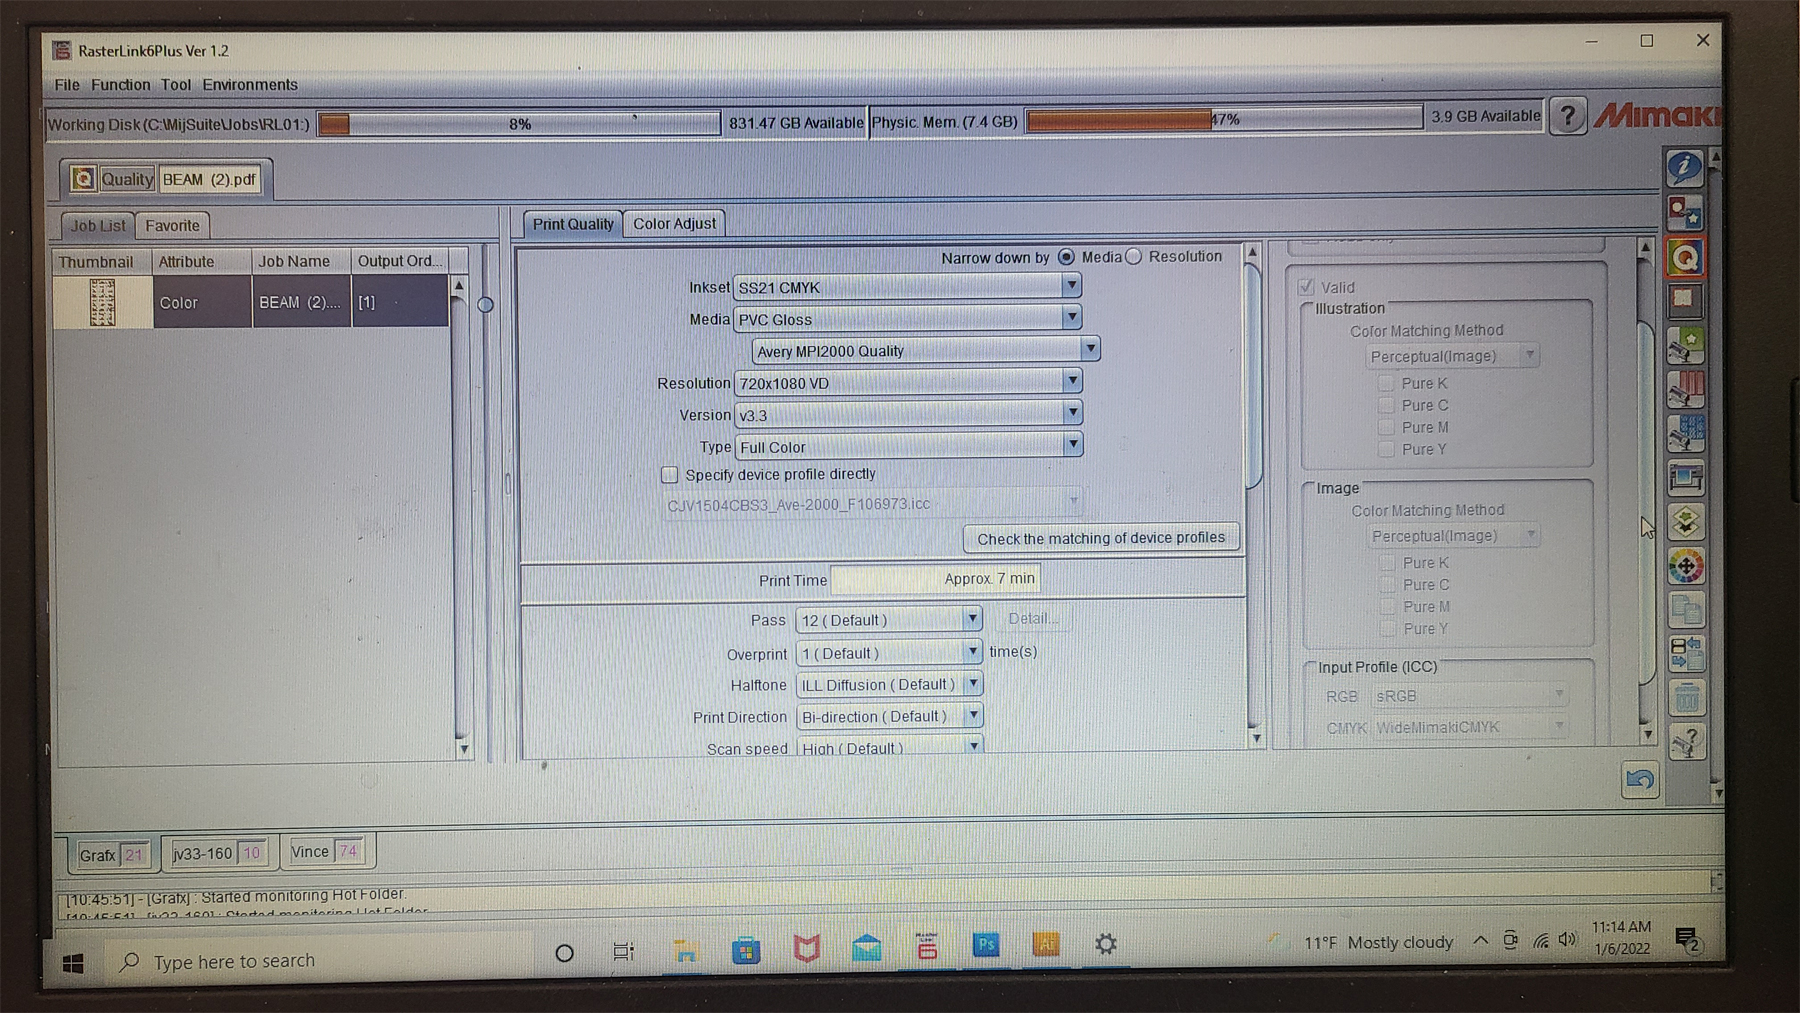Open the printer icon with green star

pos(1685,345)
